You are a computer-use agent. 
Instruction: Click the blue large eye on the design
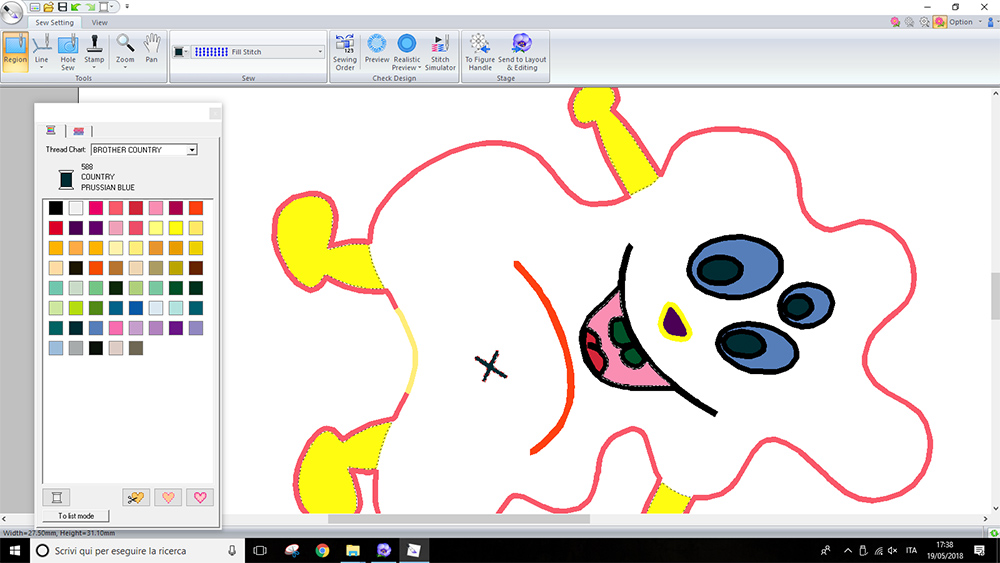pyautogui.click(x=735, y=267)
